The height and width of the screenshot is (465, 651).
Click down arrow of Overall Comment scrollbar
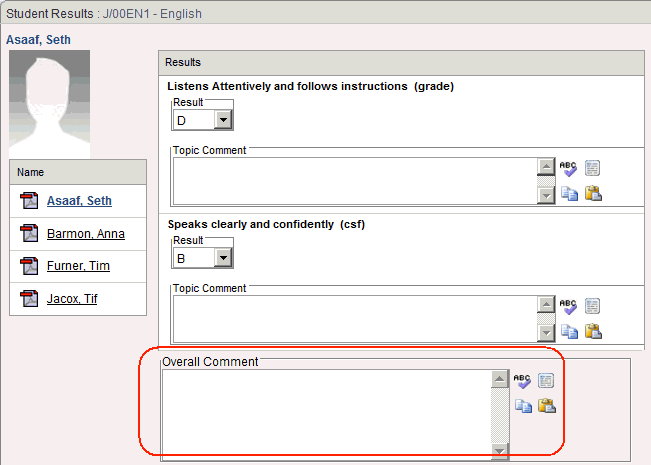pos(500,451)
